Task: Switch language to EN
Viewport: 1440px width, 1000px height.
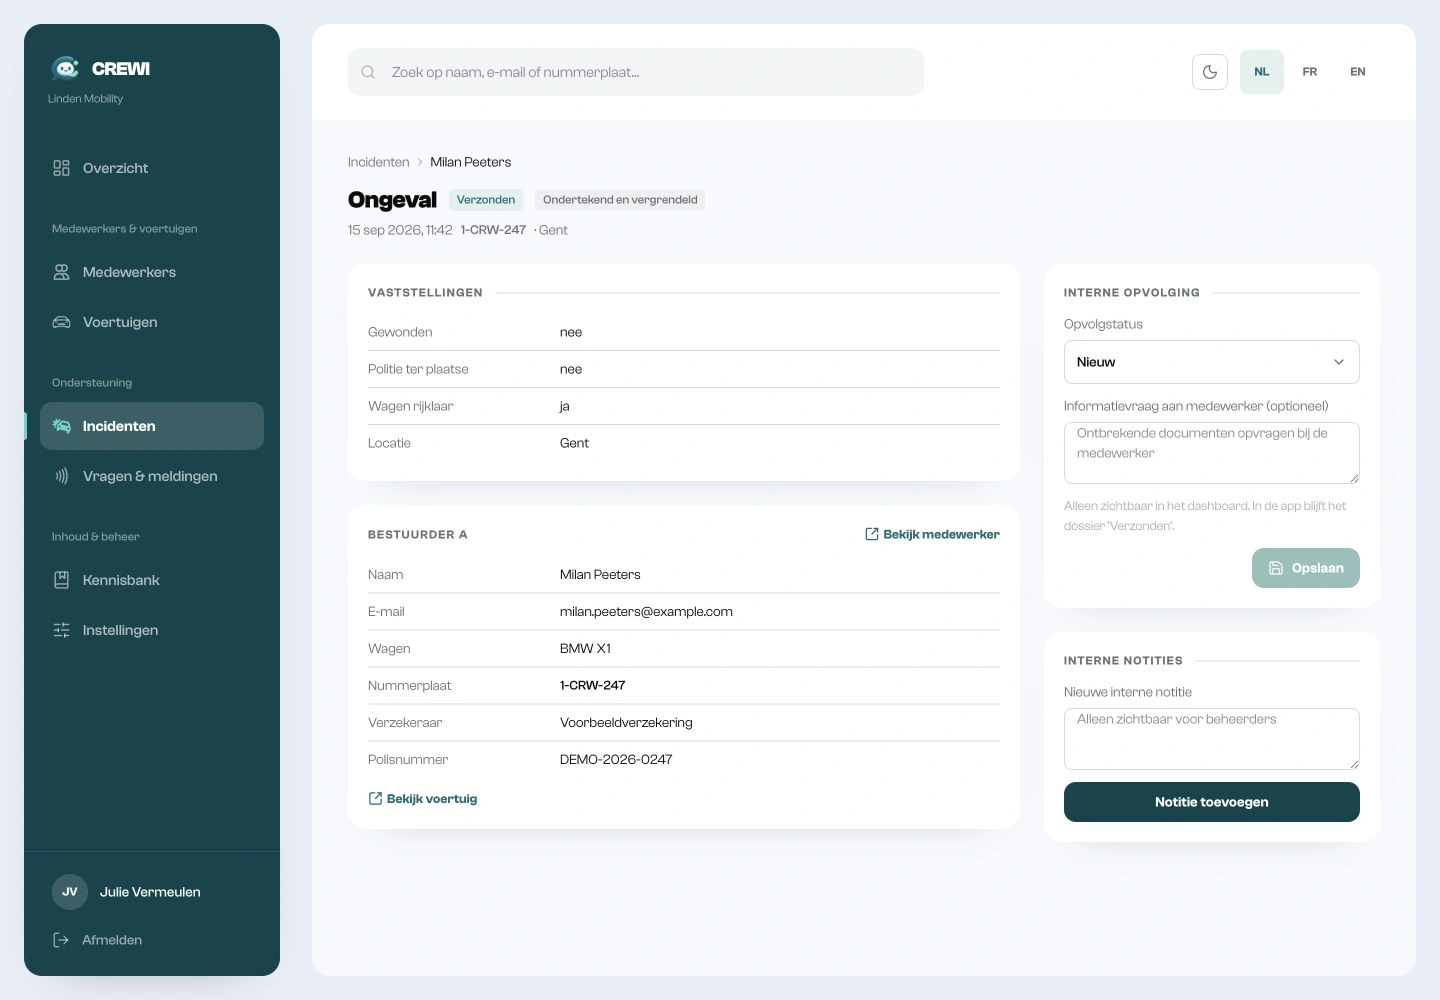Action: [1358, 72]
